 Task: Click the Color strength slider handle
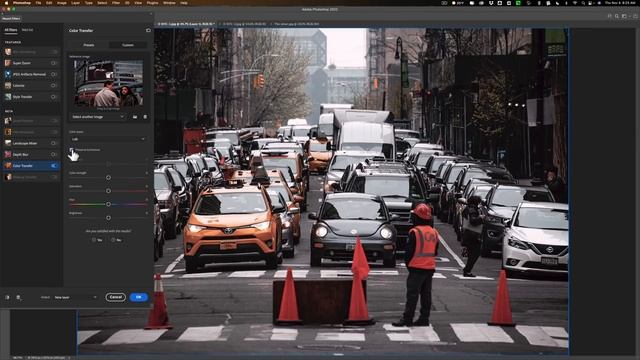click(108, 178)
